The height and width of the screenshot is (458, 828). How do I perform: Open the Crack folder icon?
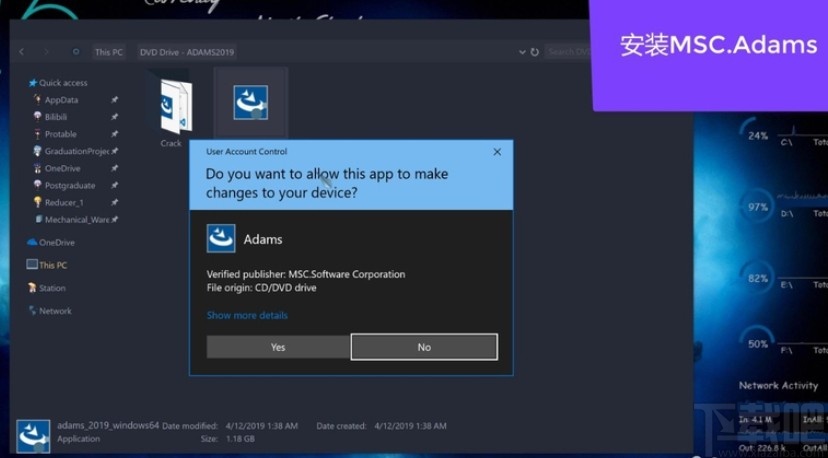tap(175, 106)
